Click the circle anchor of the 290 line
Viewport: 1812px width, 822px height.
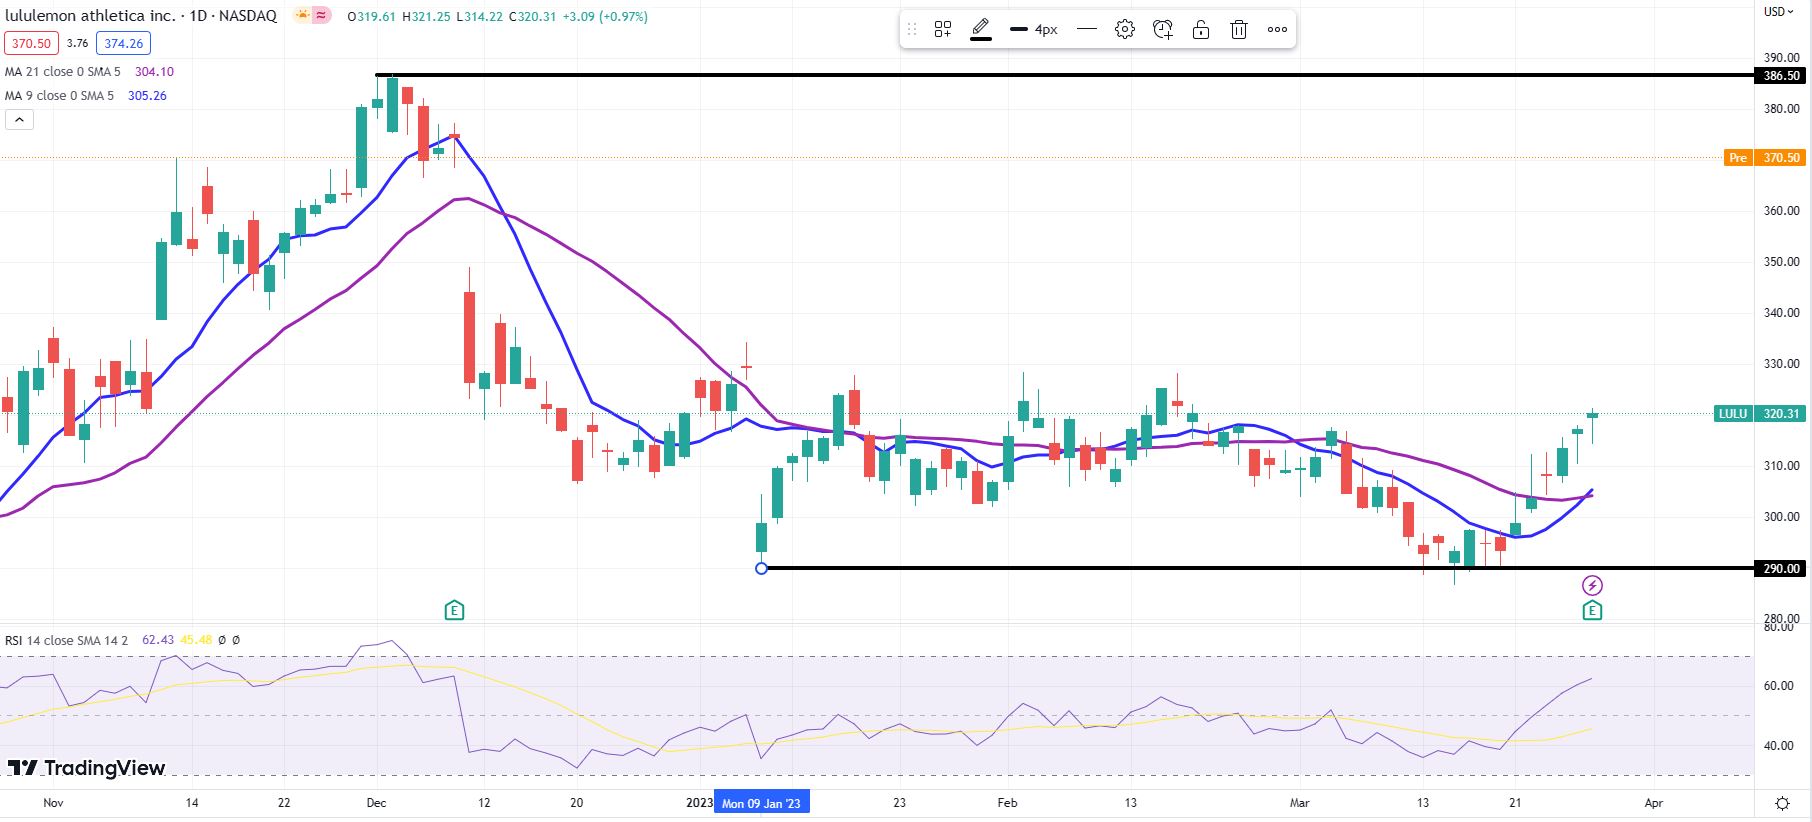click(x=762, y=568)
